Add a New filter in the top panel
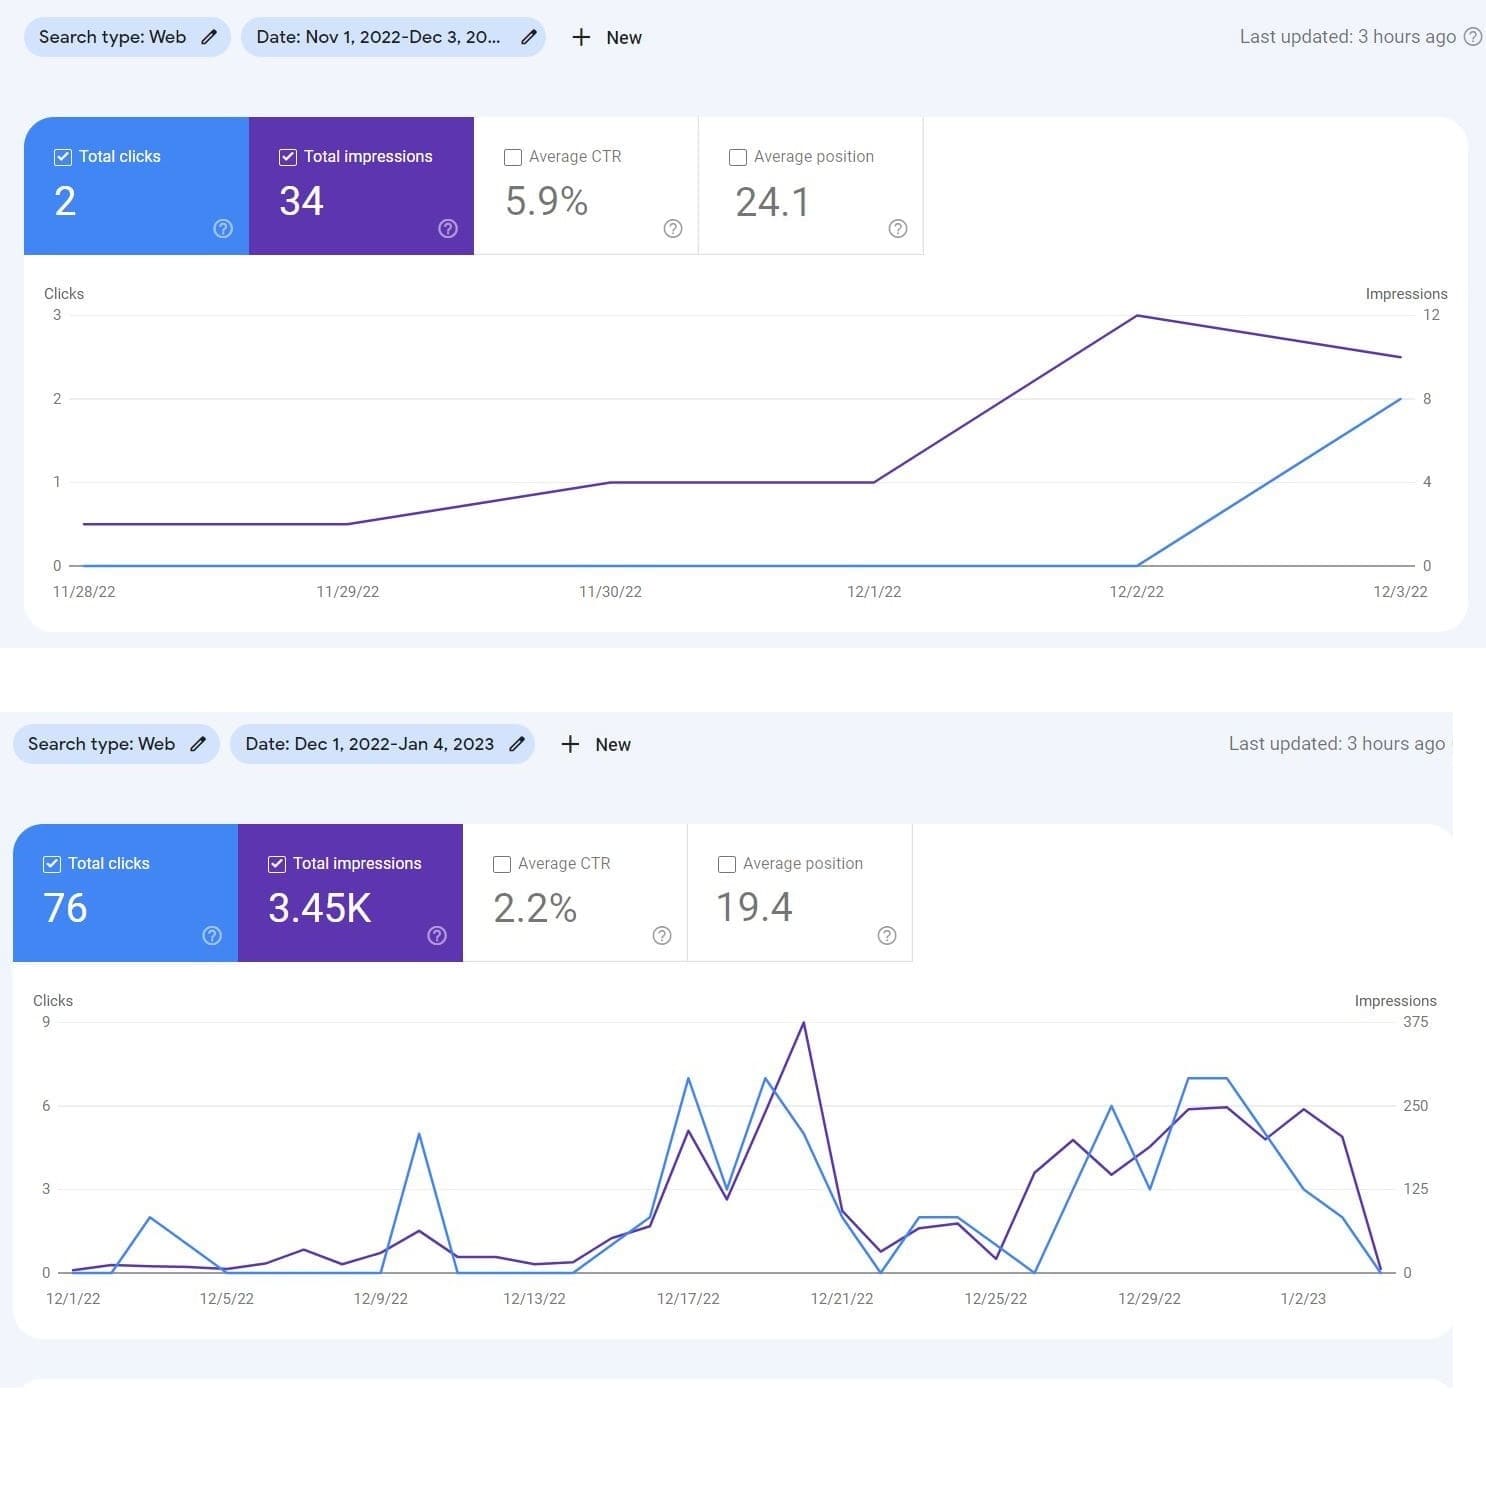 point(607,37)
